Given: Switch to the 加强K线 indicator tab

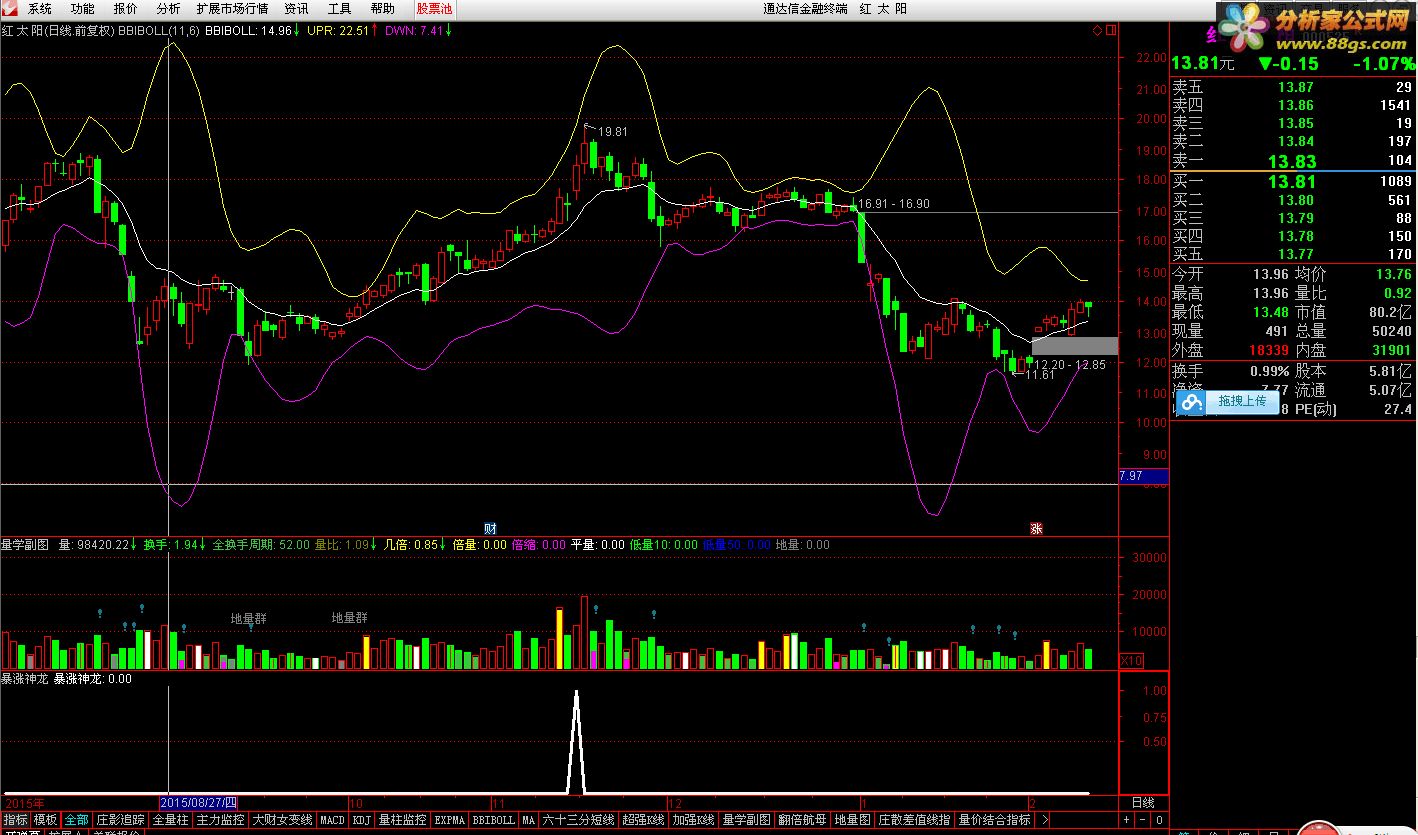Looking at the screenshot, I should [x=694, y=819].
